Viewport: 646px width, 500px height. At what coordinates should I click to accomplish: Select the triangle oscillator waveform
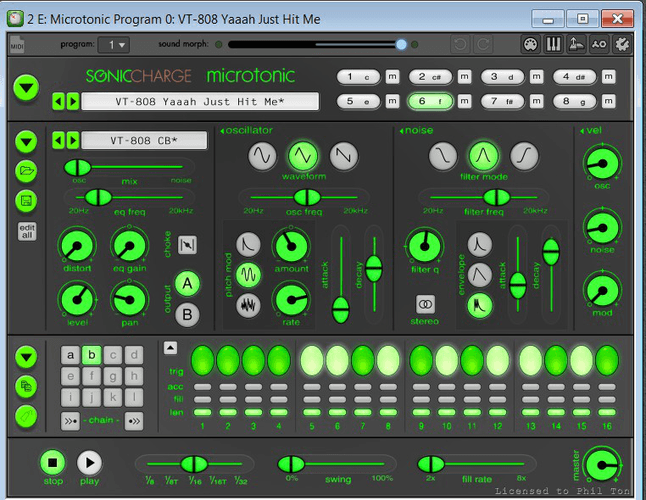point(303,156)
